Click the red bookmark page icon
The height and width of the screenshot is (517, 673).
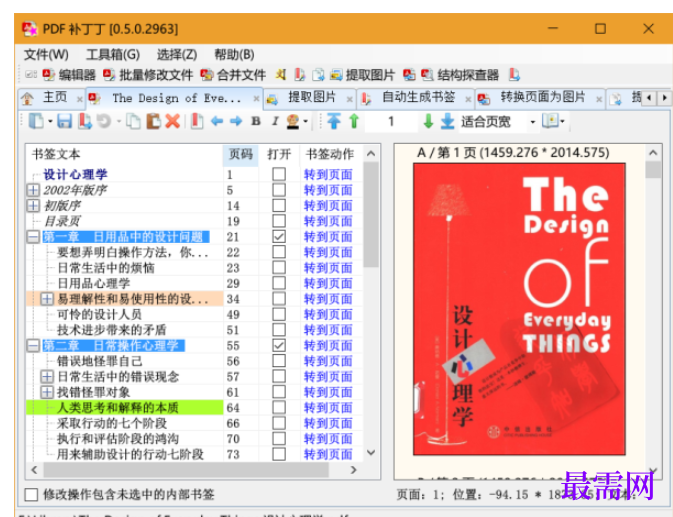point(197,121)
